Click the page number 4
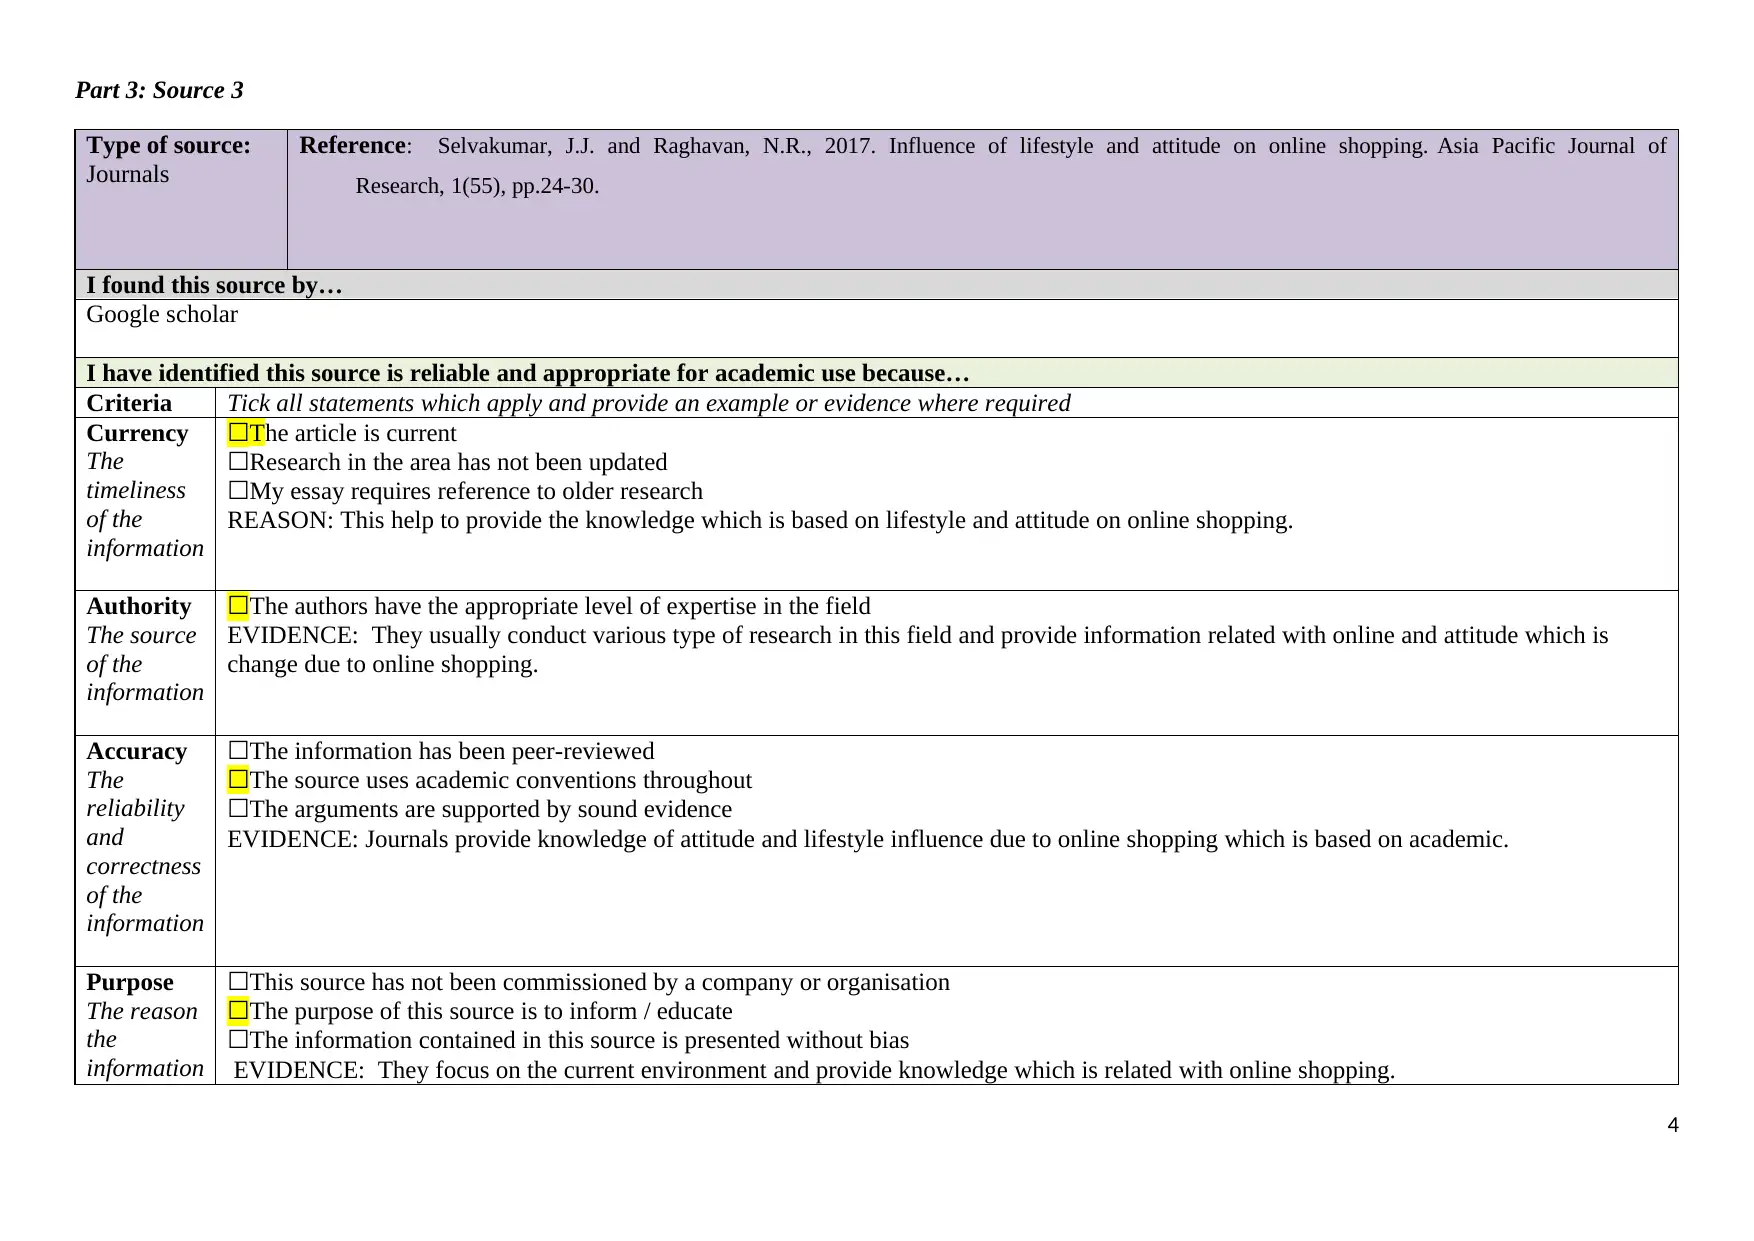The image size is (1754, 1241). pos(1673,1126)
